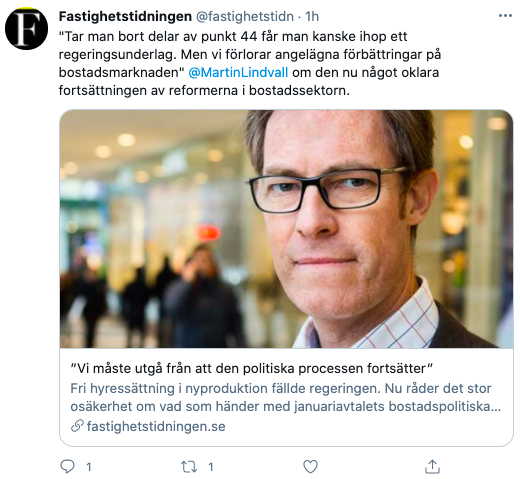Open the share tweet upload icon
This screenshot has height=479, width=520.
[x=432, y=466]
